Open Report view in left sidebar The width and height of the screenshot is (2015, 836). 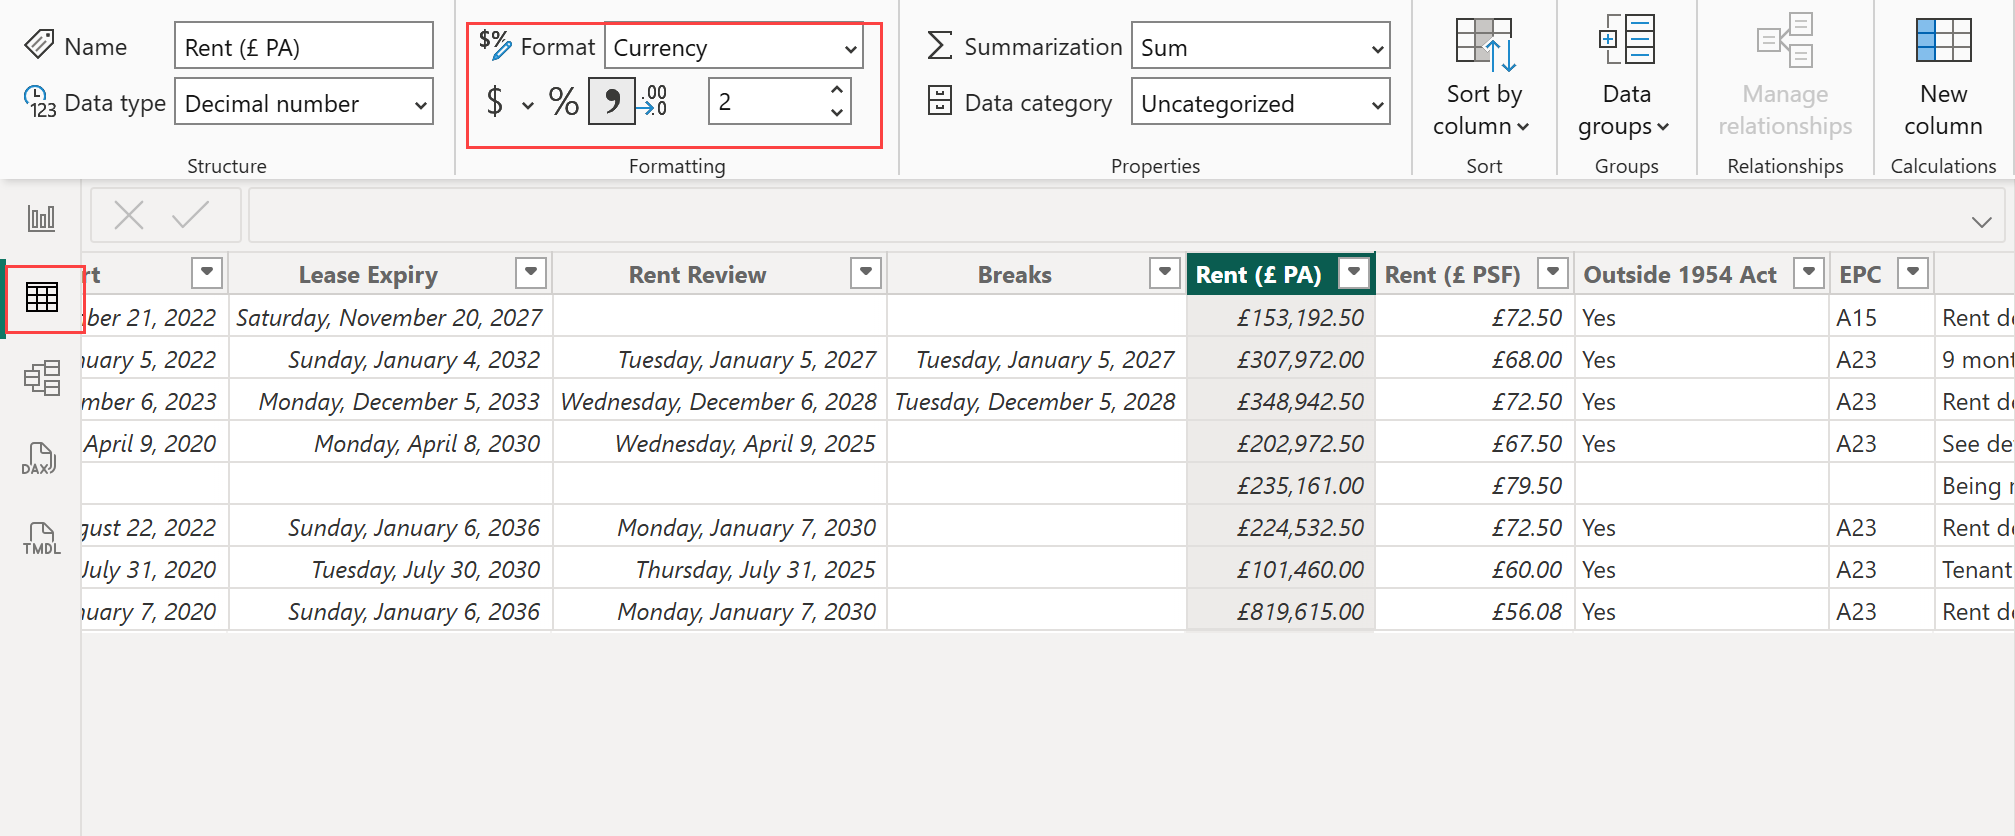(41, 218)
